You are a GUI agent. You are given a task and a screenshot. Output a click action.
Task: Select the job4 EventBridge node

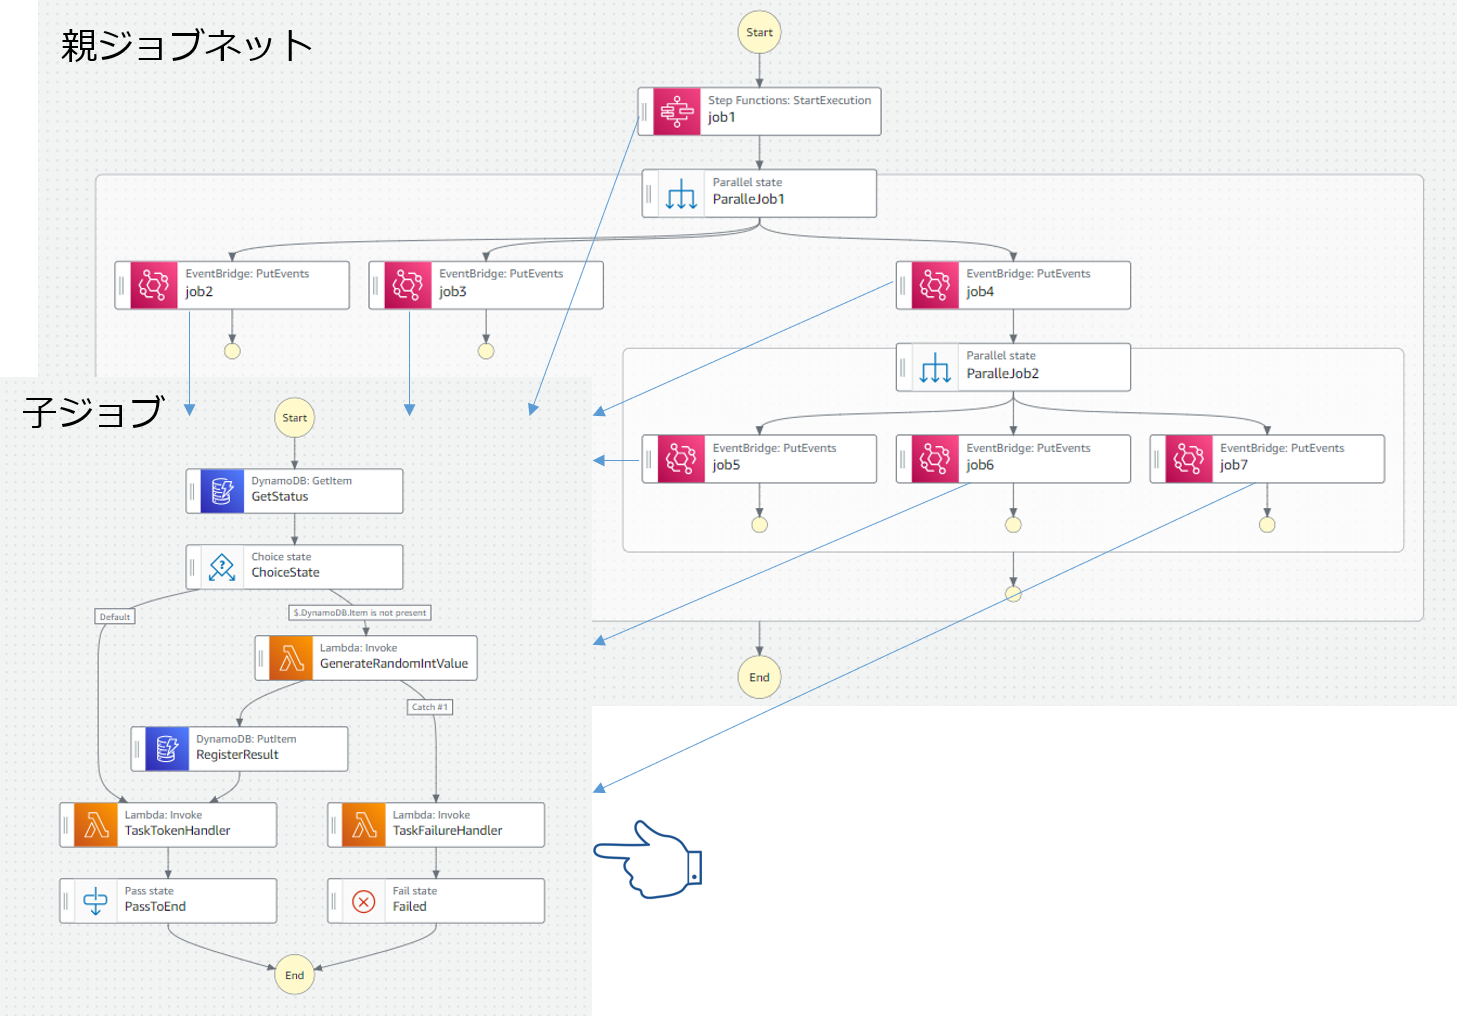(1013, 285)
